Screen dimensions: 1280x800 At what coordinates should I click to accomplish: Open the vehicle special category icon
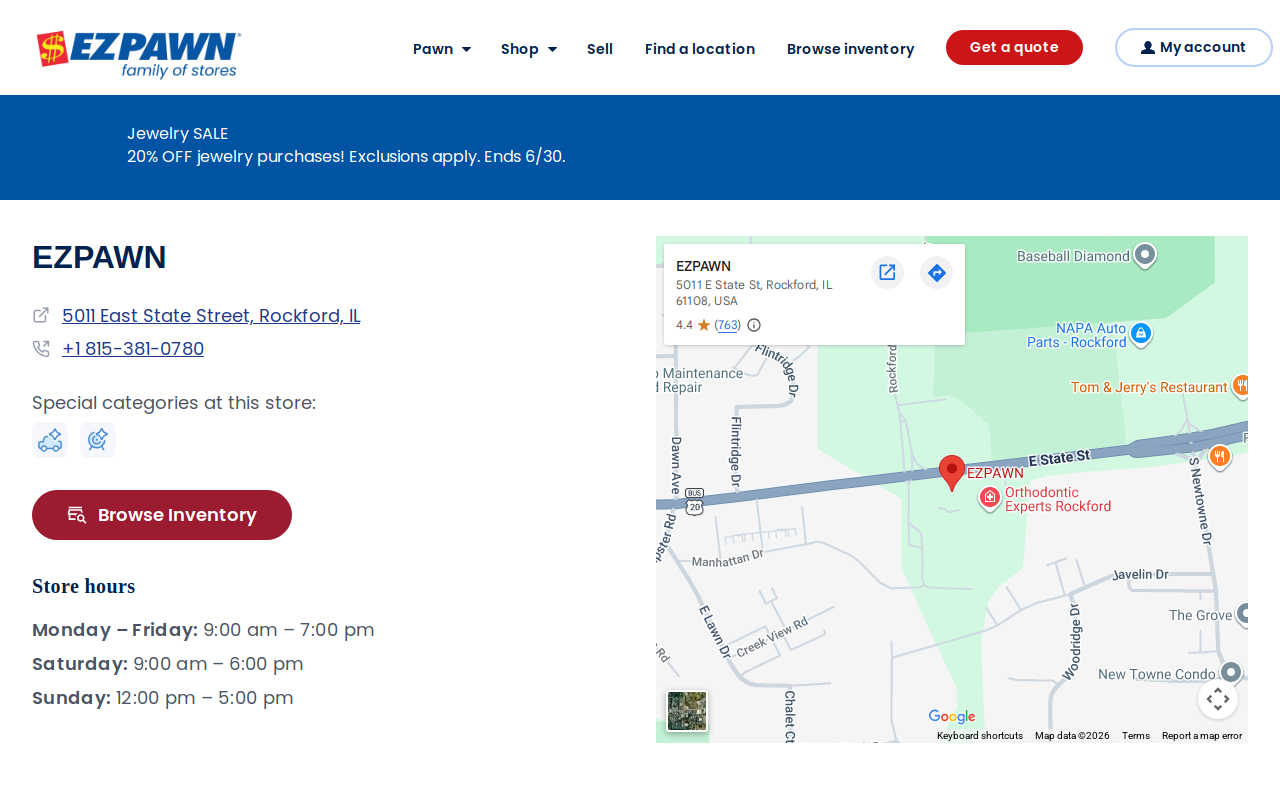tap(50, 440)
